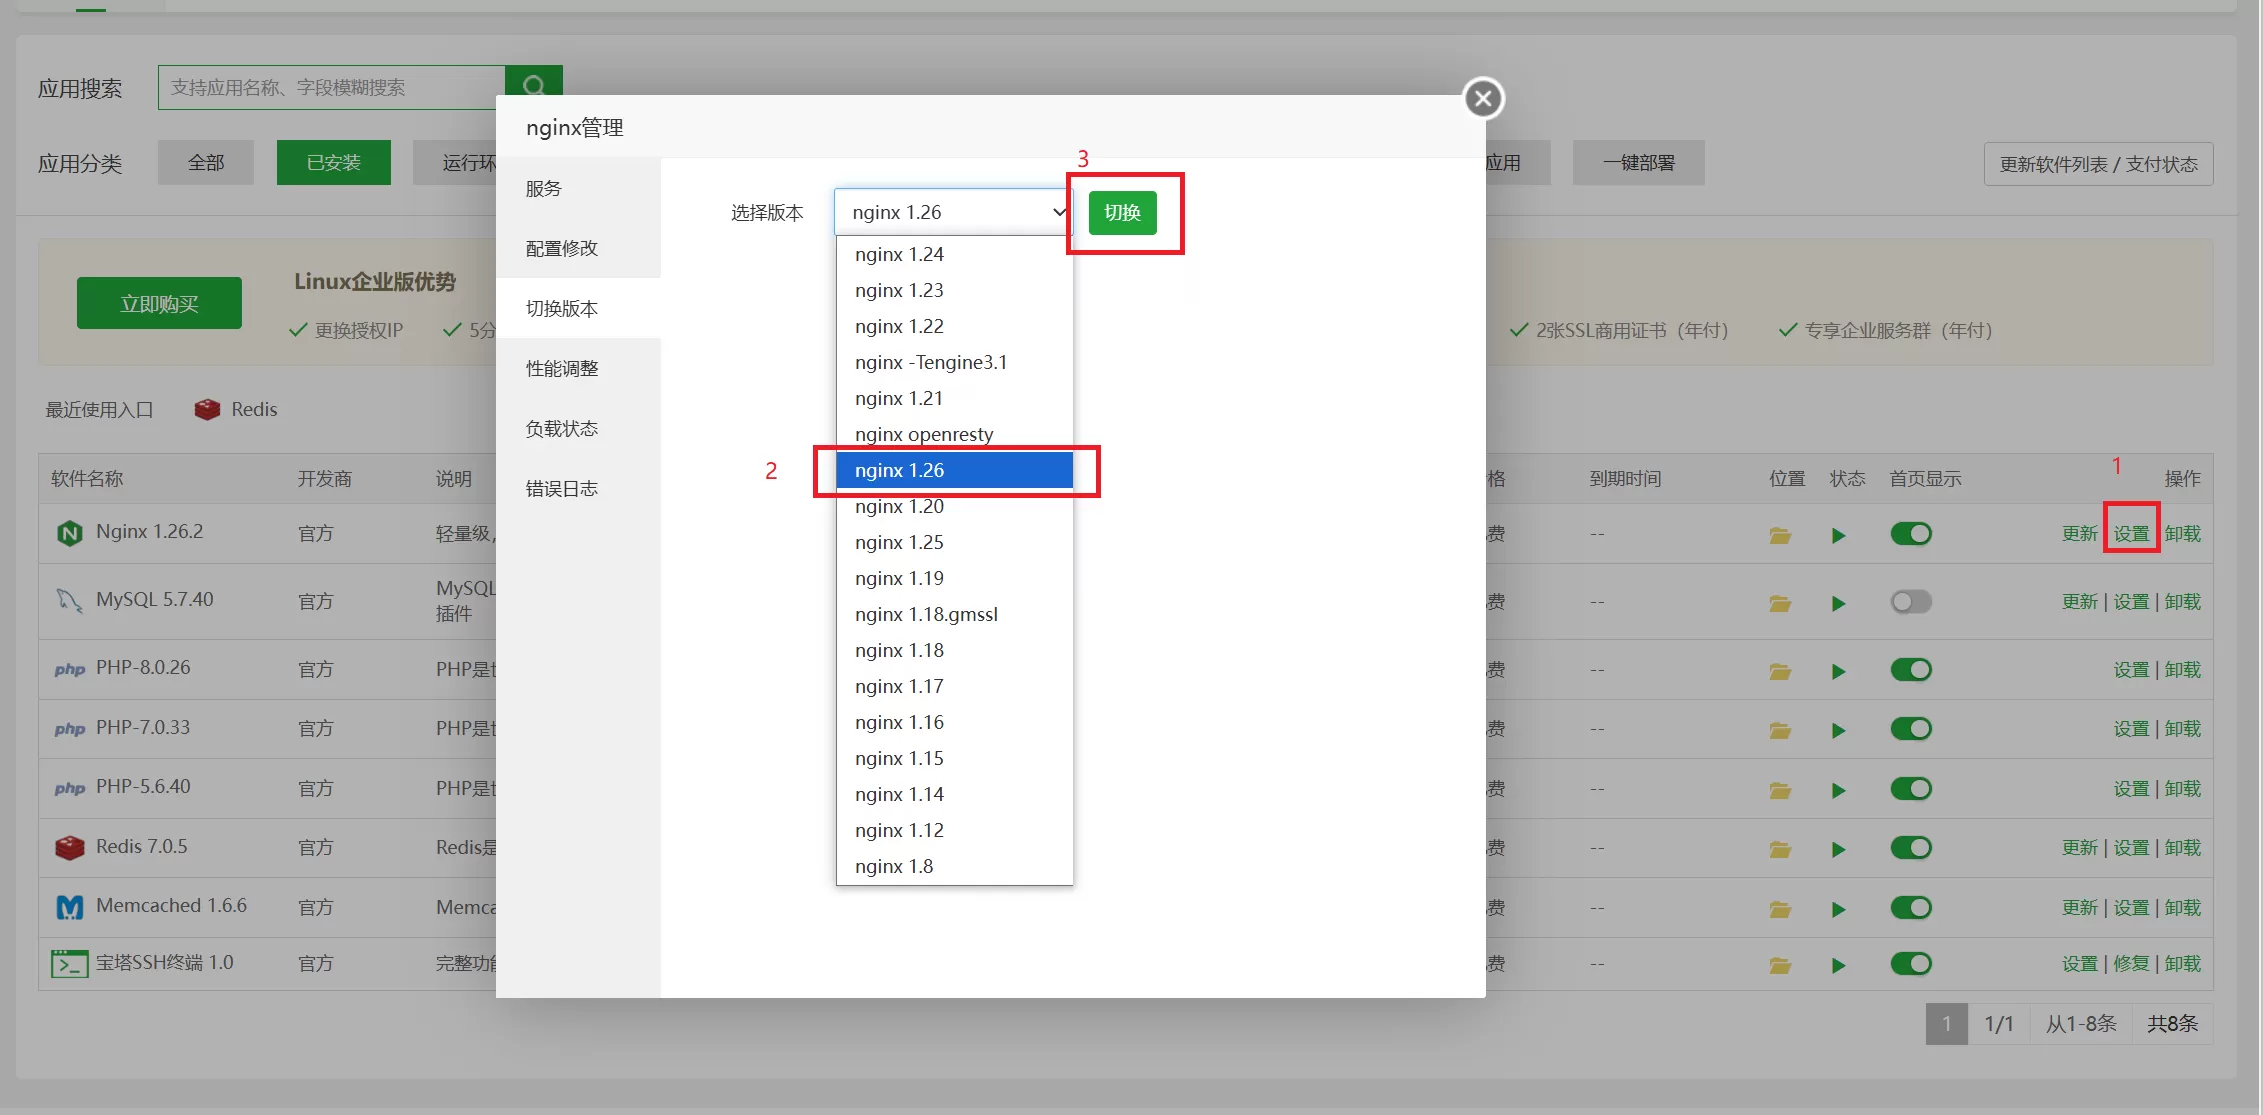Click the green 切换 button
The image size is (2263, 1115).
pyautogui.click(x=1122, y=212)
